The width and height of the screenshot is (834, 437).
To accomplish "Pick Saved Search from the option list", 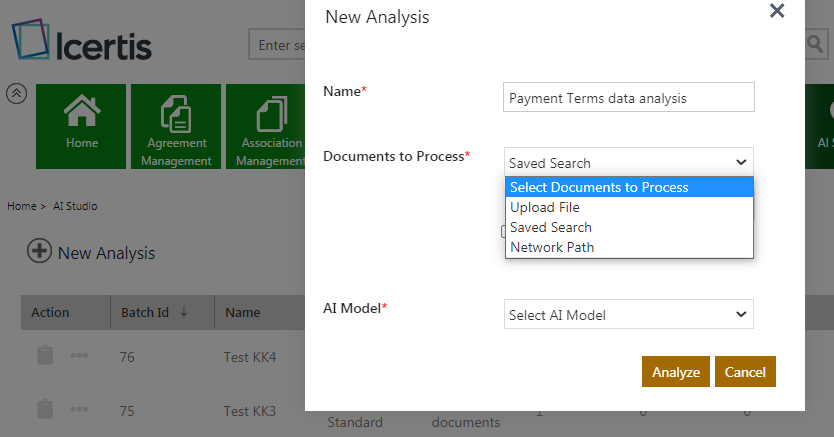I will coord(551,227).
